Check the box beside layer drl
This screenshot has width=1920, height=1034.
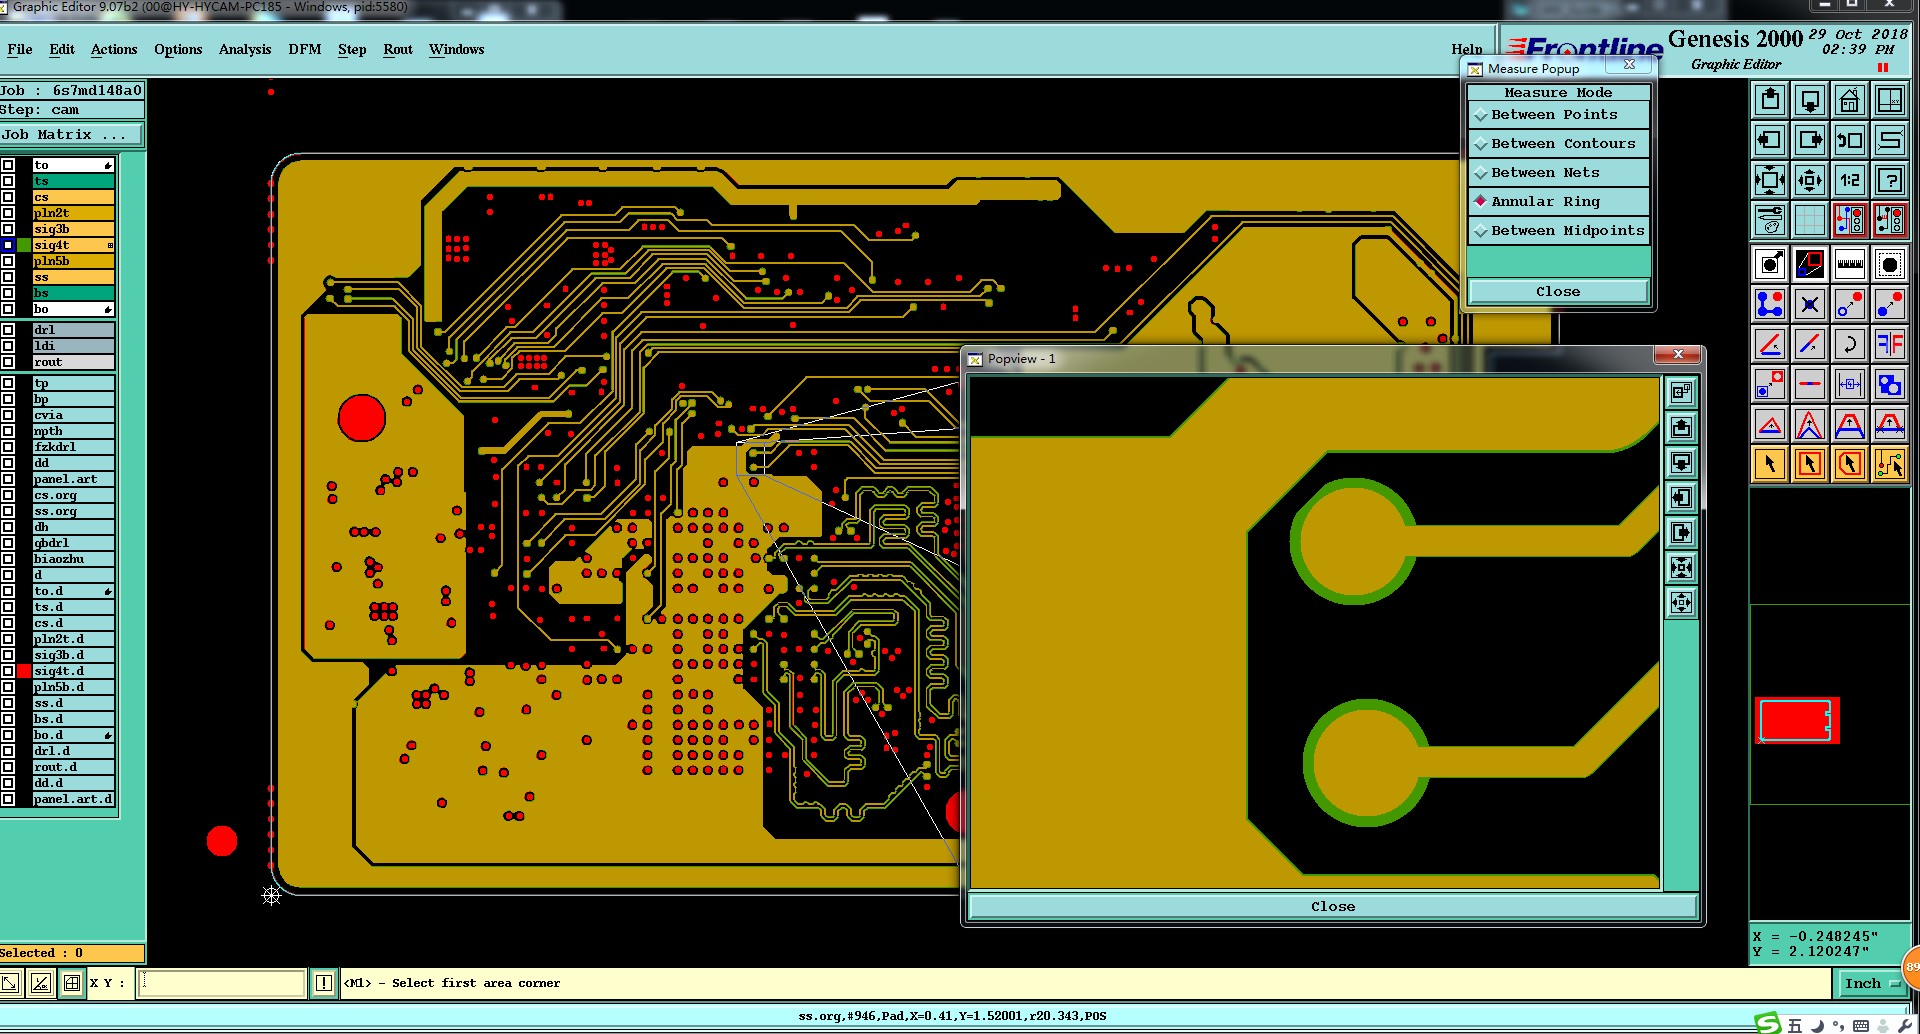pos(8,330)
